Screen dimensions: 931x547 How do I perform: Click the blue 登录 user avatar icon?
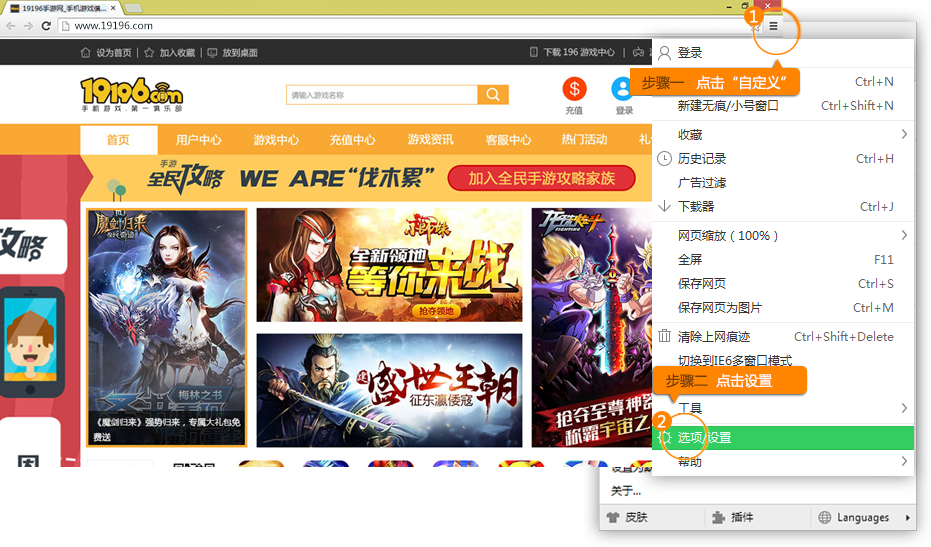pos(623,89)
